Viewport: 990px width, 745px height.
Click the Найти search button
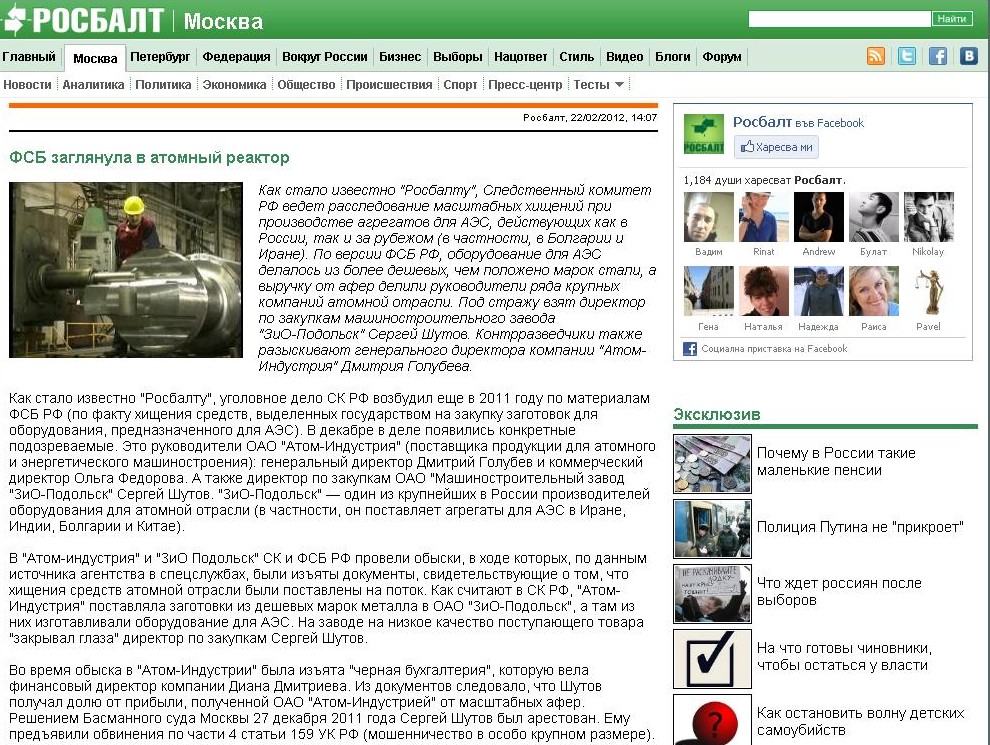click(x=951, y=19)
